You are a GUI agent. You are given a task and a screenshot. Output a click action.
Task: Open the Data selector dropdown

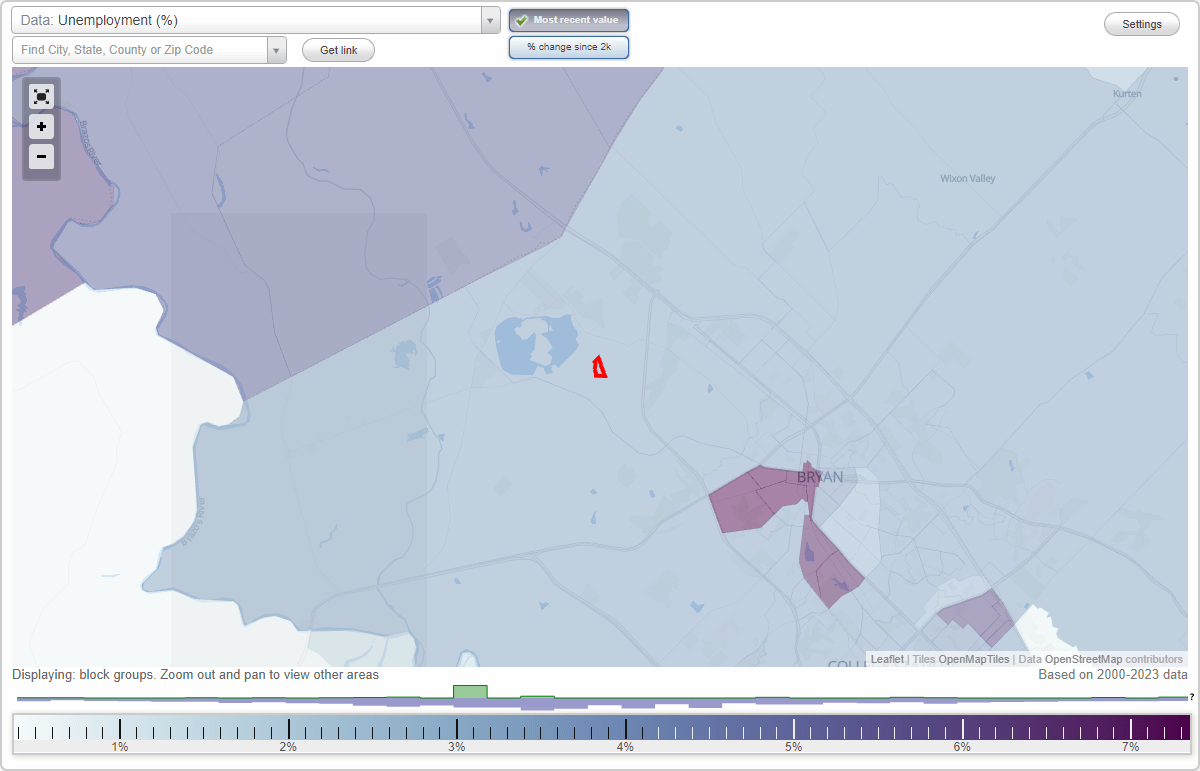[250, 19]
